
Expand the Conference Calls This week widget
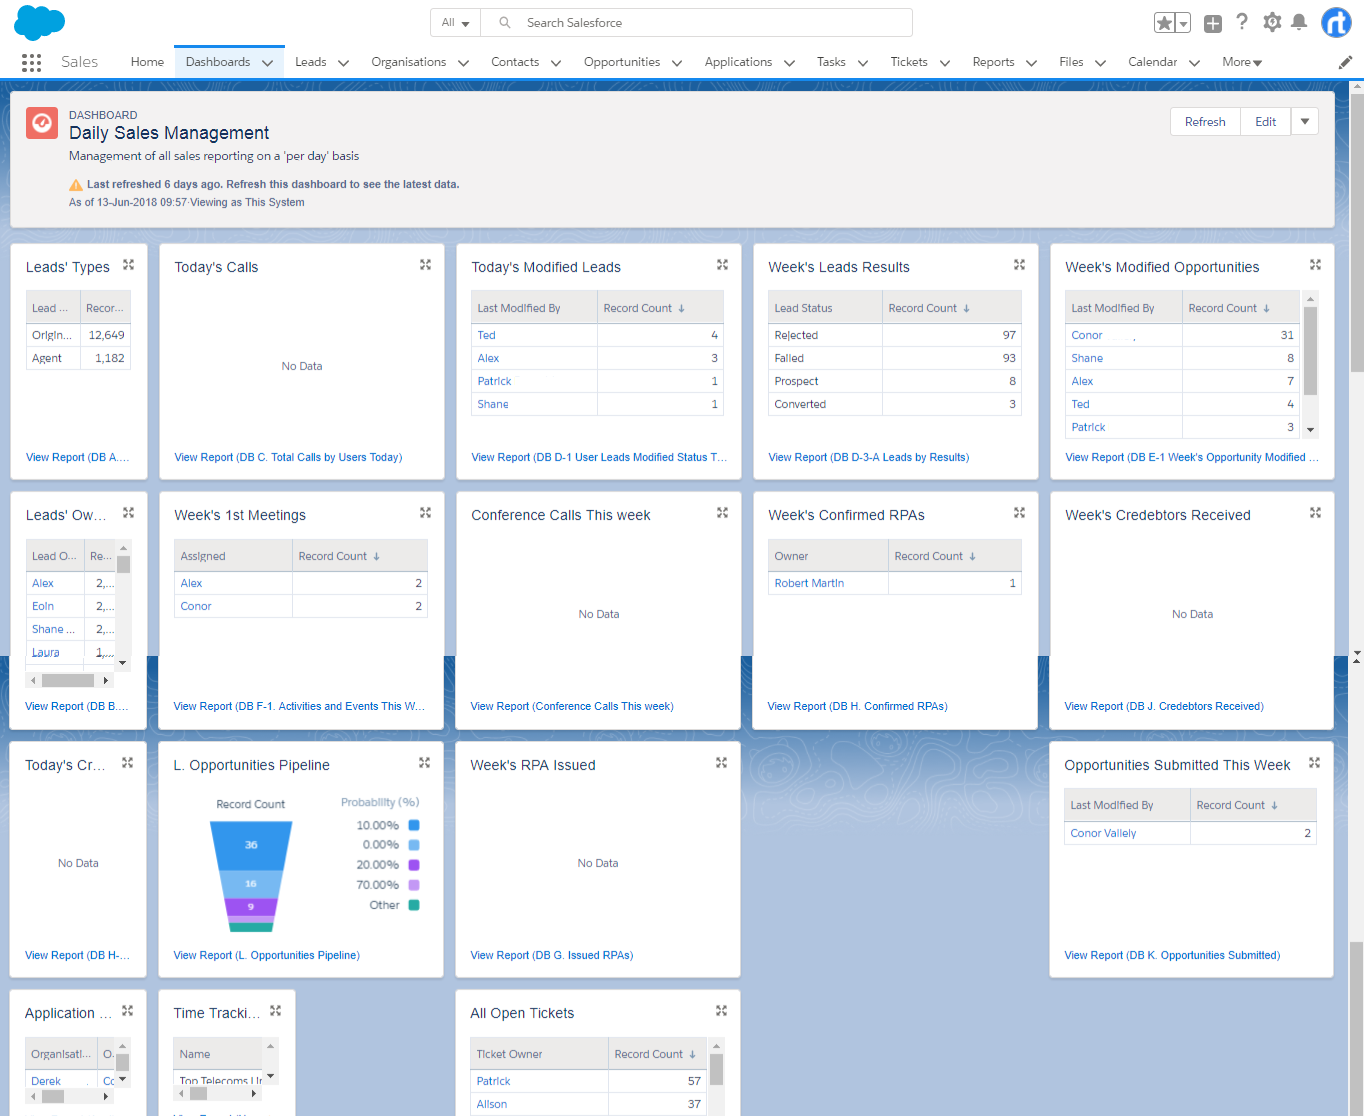pyautogui.click(x=722, y=513)
